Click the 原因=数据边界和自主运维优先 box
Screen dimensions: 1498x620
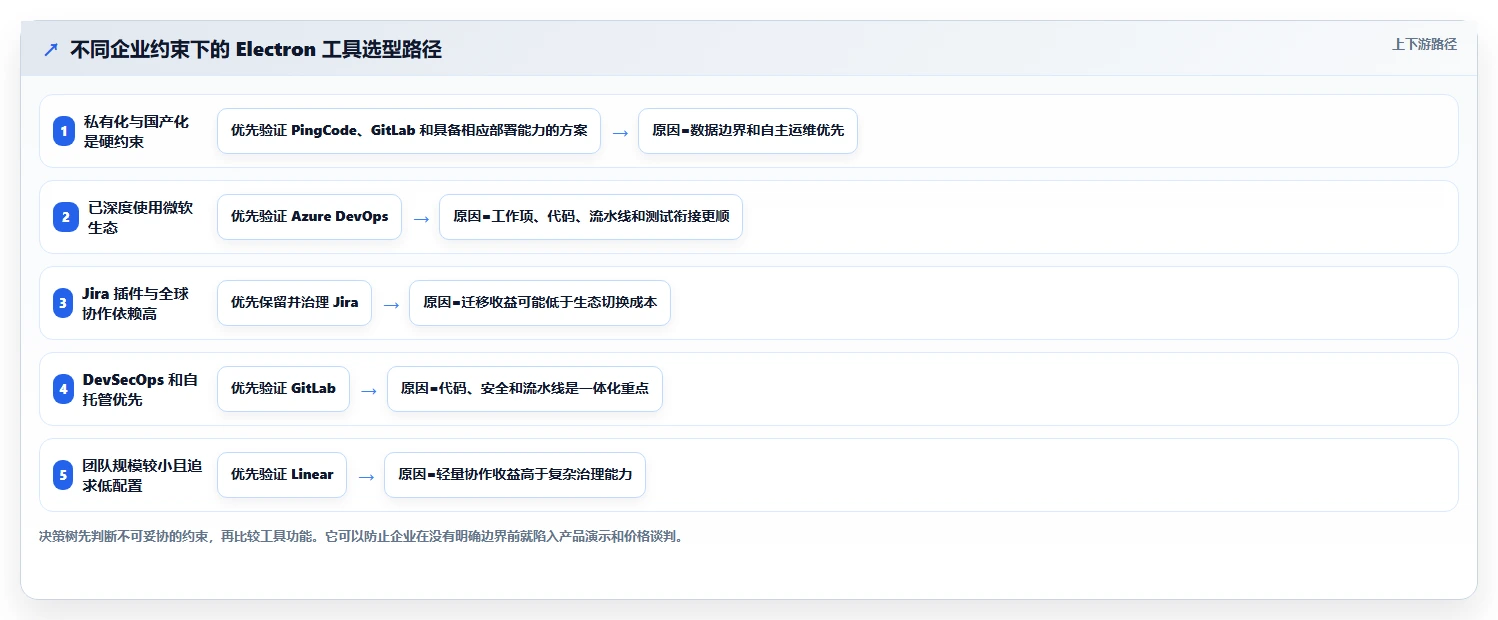(748, 131)
